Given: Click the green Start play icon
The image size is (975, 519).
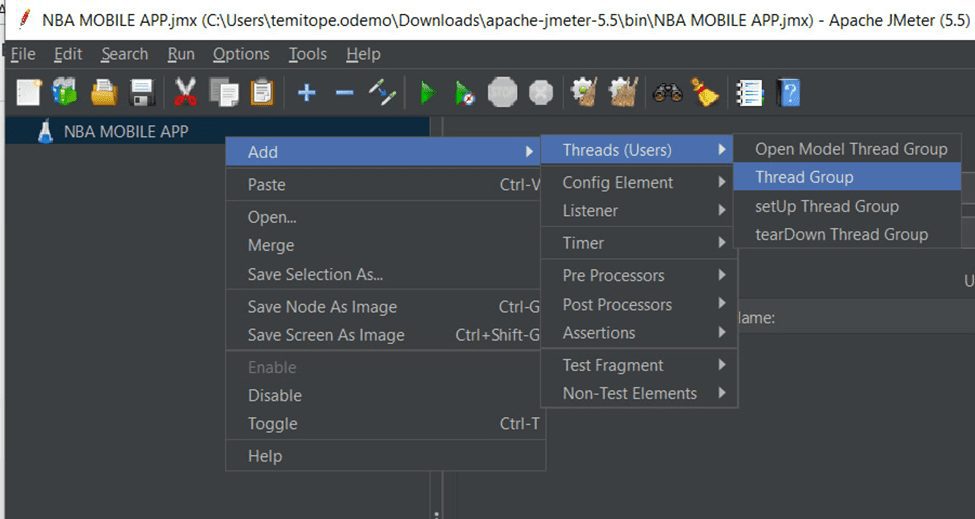Looking at the screenshot, I should point(428,93).
